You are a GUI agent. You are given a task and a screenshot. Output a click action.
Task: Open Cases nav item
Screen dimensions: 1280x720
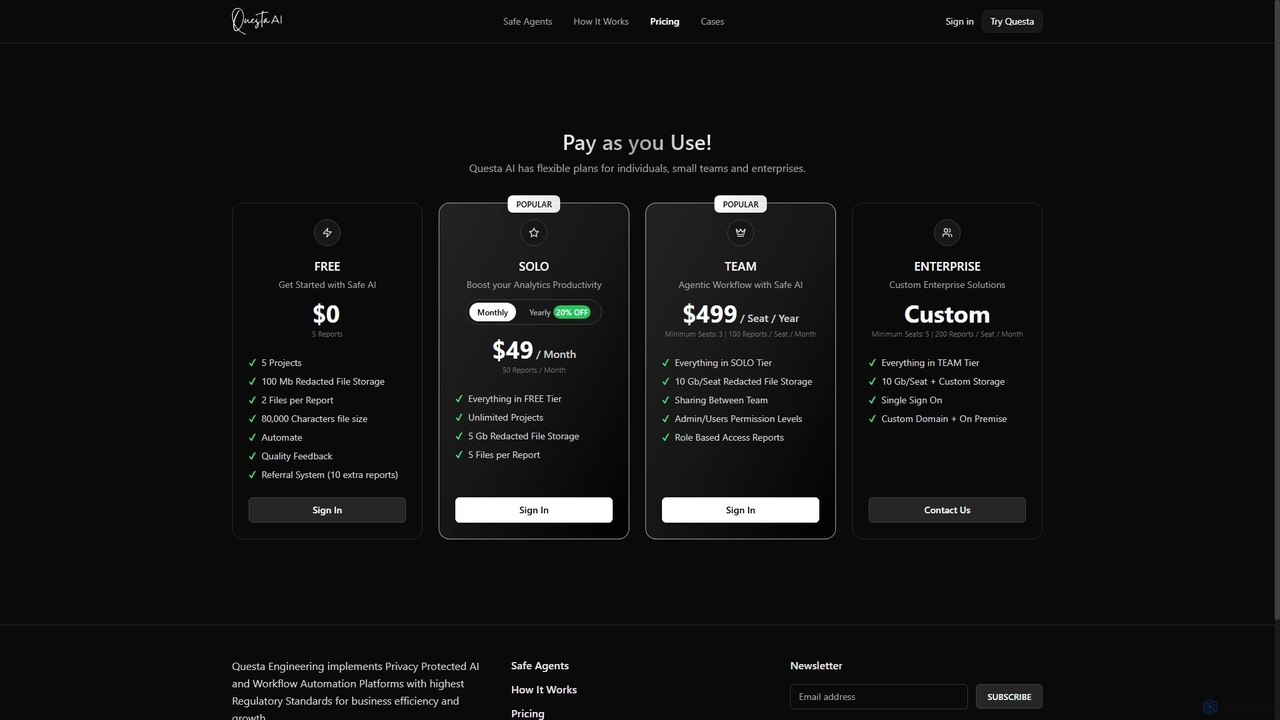(712, 21)
